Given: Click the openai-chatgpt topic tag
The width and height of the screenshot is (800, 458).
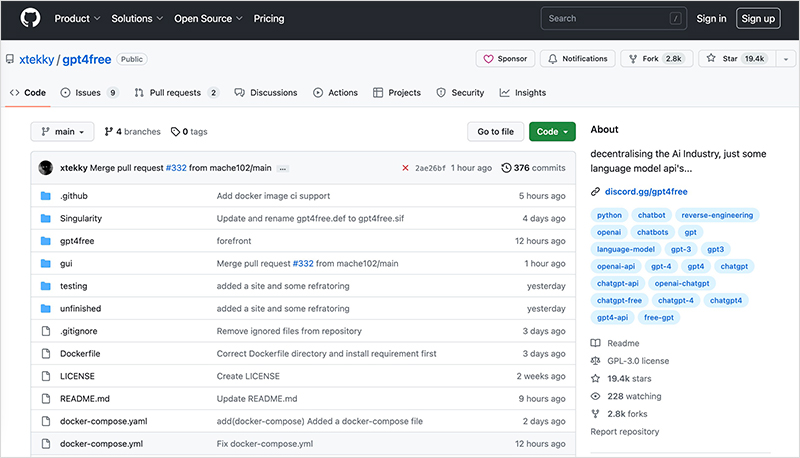Looking at the screenshot, I should point(682,283).
